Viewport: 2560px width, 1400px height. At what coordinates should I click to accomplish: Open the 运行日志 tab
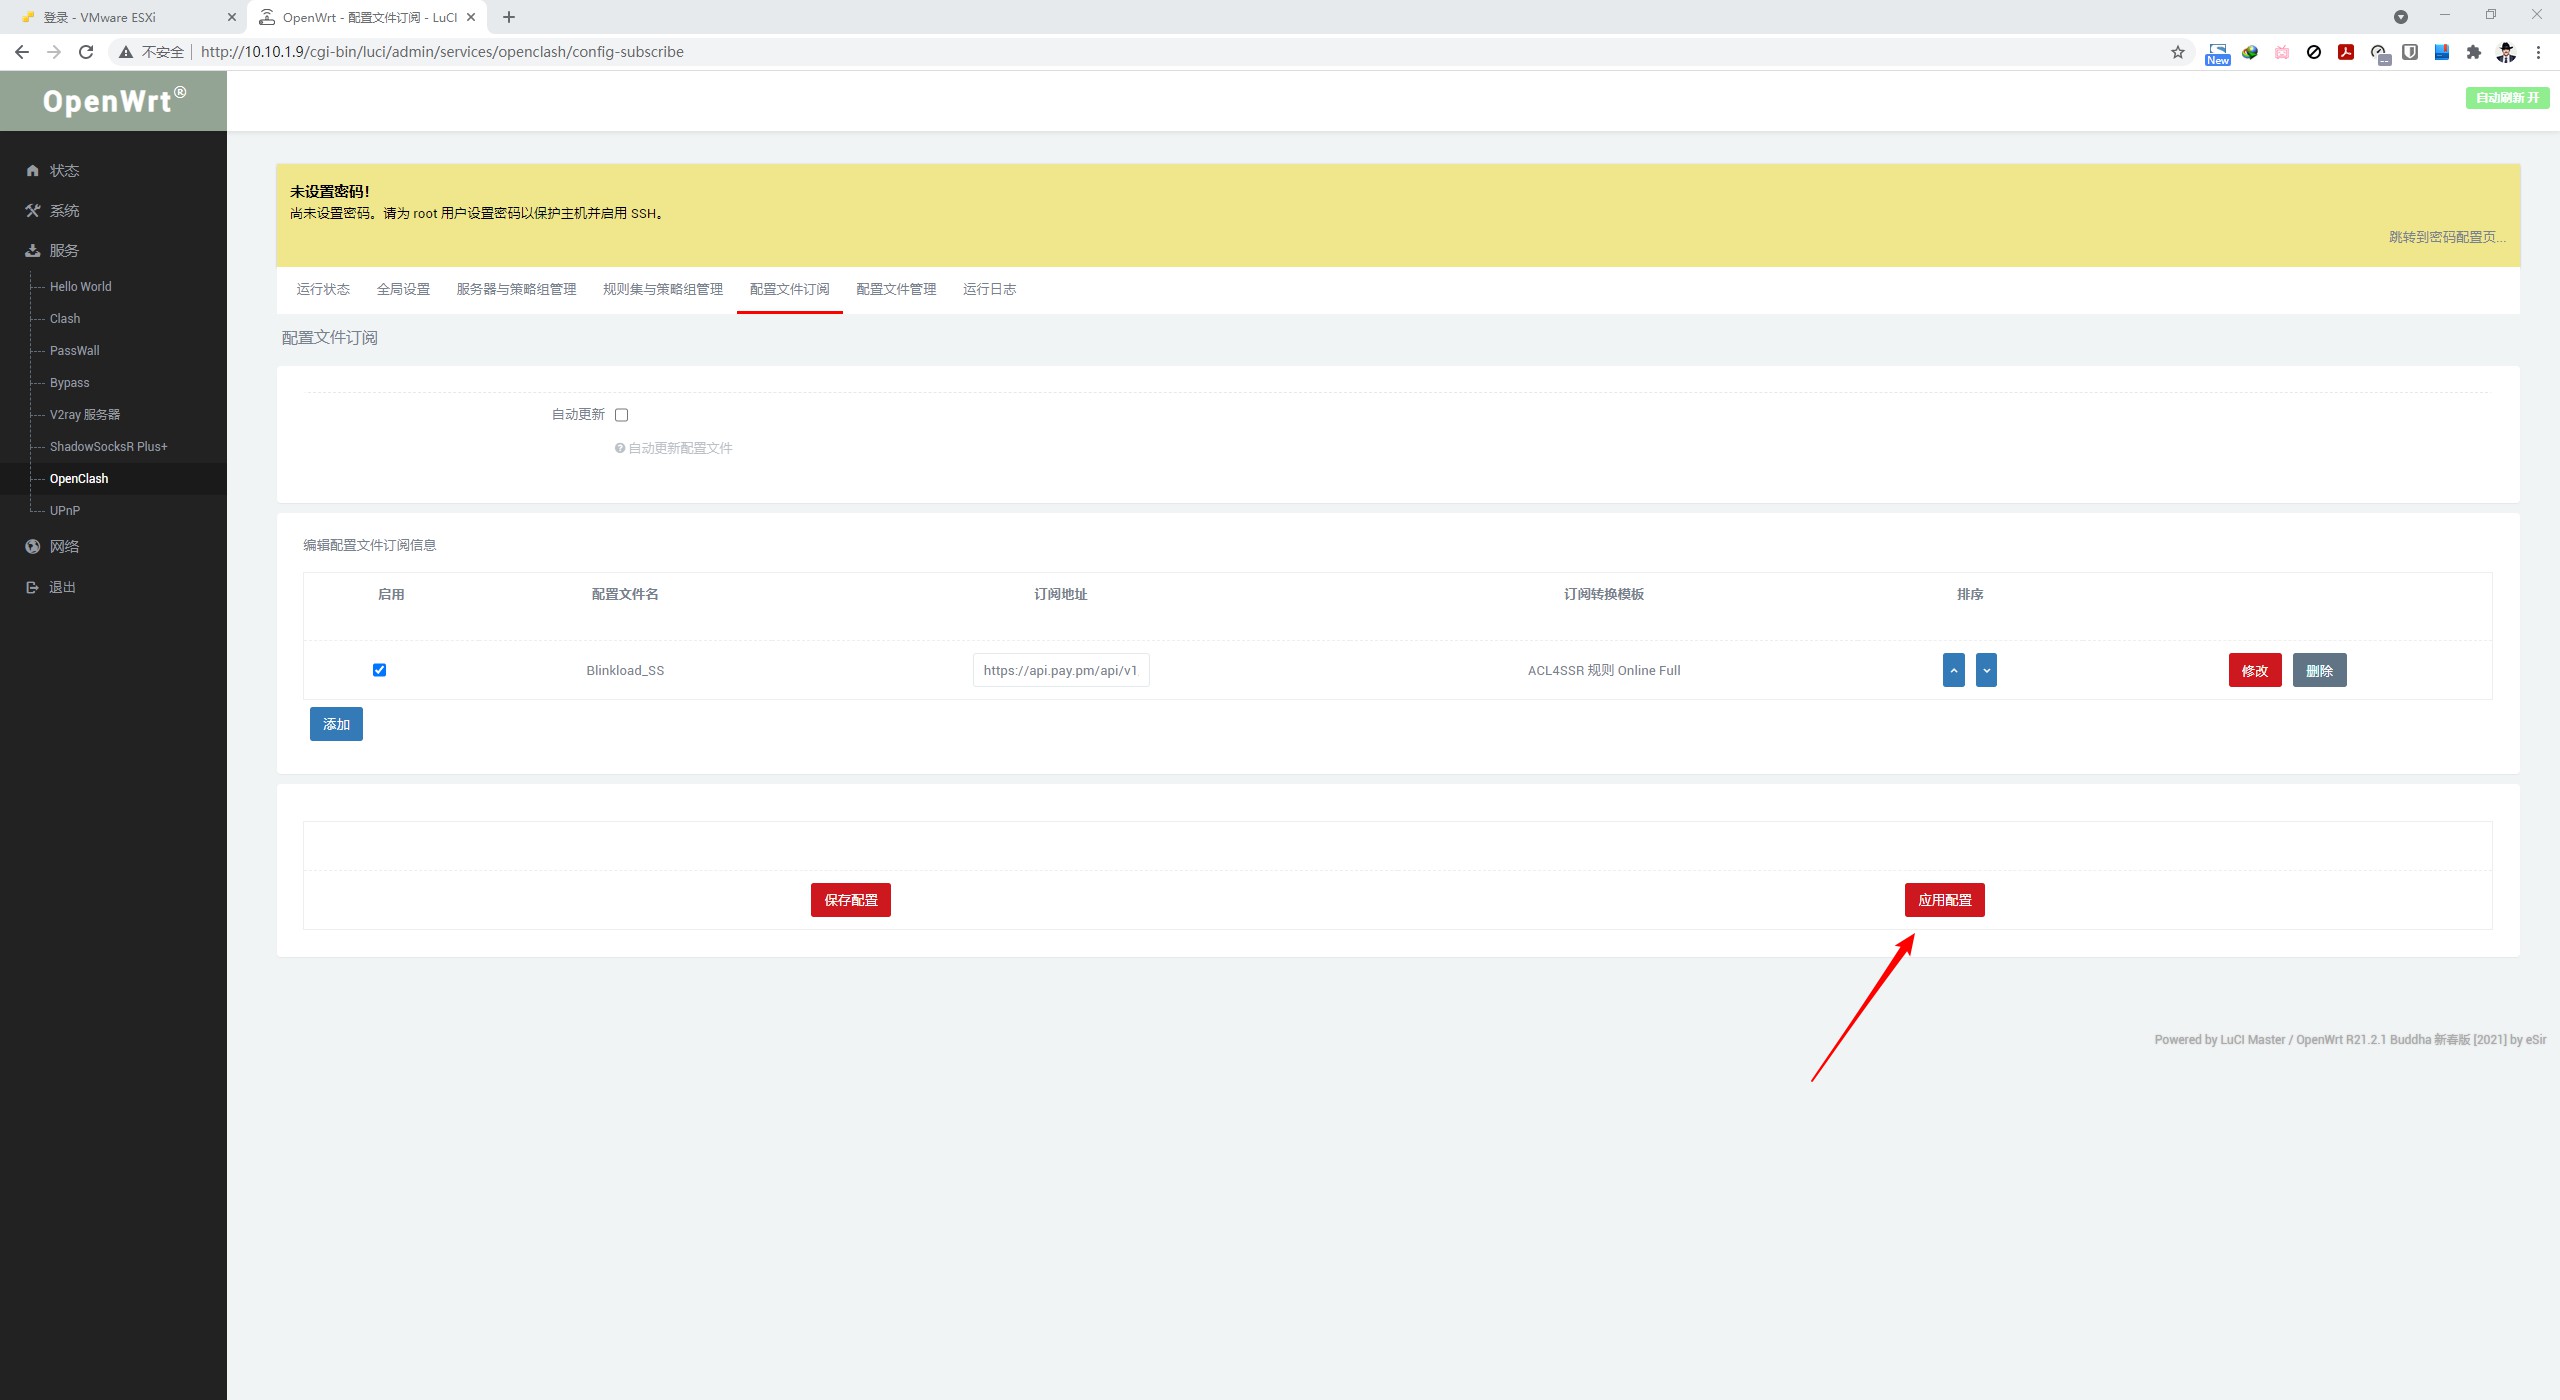pos(989,289)
